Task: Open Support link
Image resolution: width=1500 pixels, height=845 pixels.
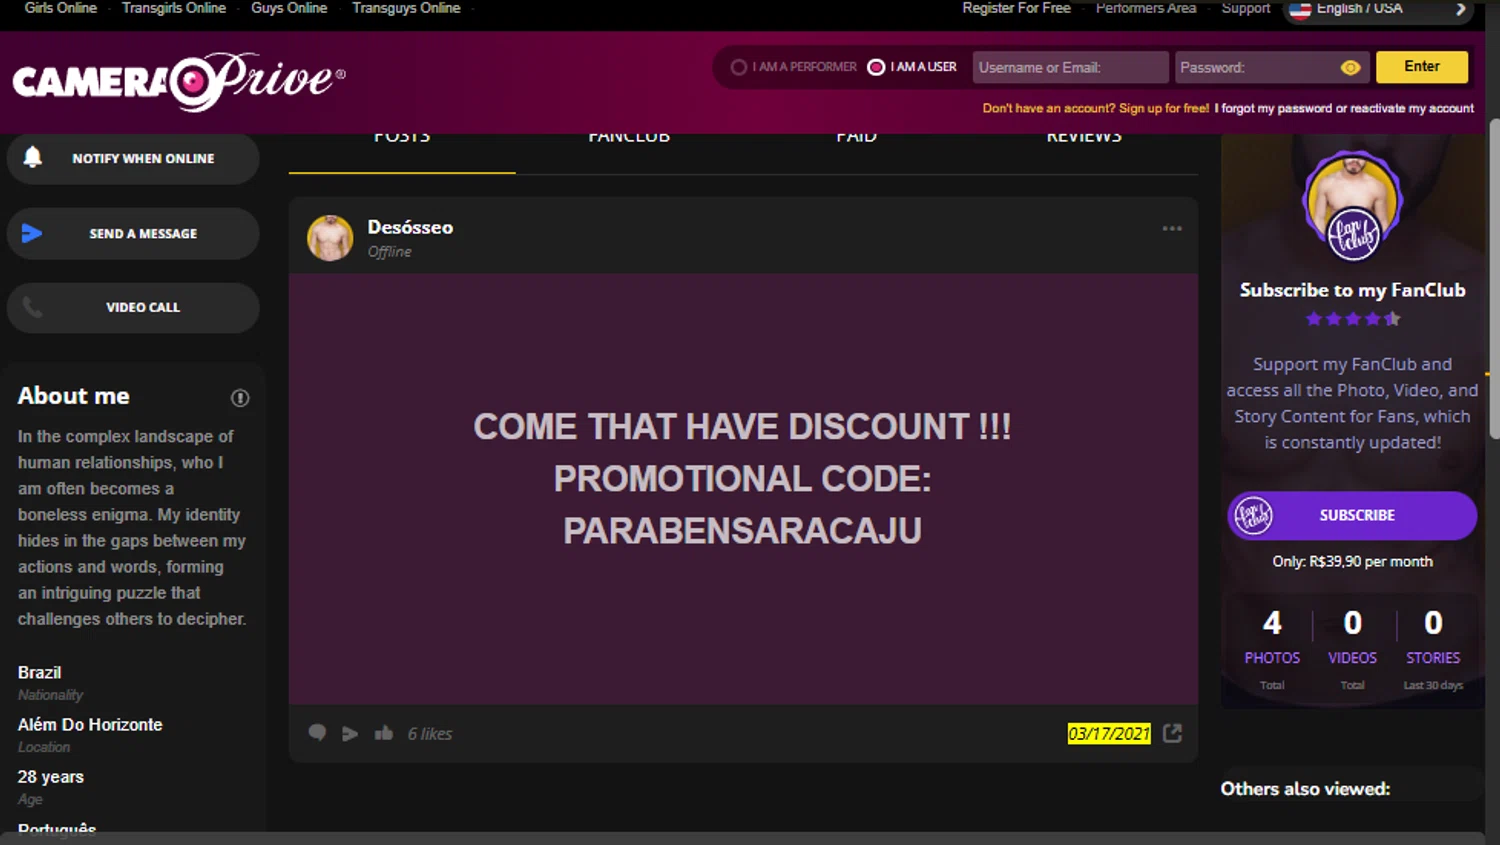Action: [1245, 8]
